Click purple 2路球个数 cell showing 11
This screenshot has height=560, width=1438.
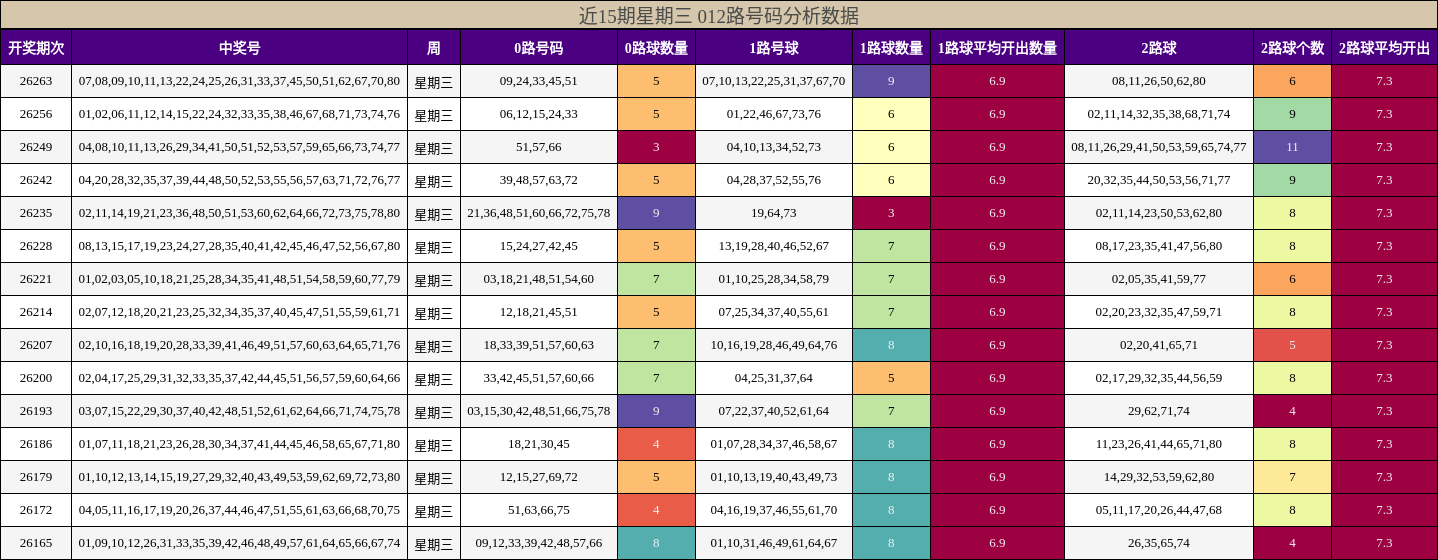1292,147
